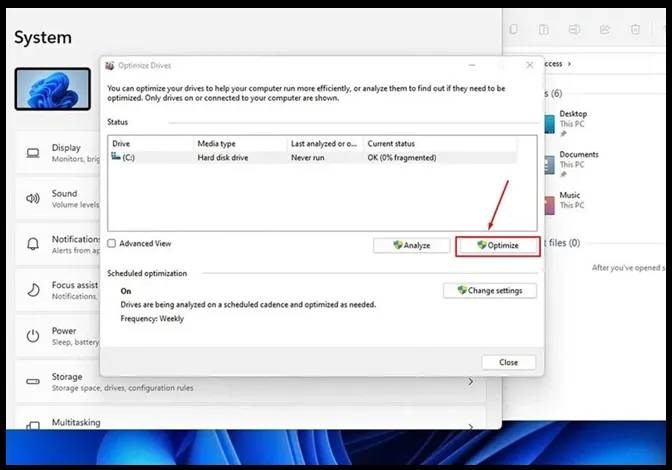Open Sound settings via speaker icon
Screen dimensions: 672x470
point(33,198)
